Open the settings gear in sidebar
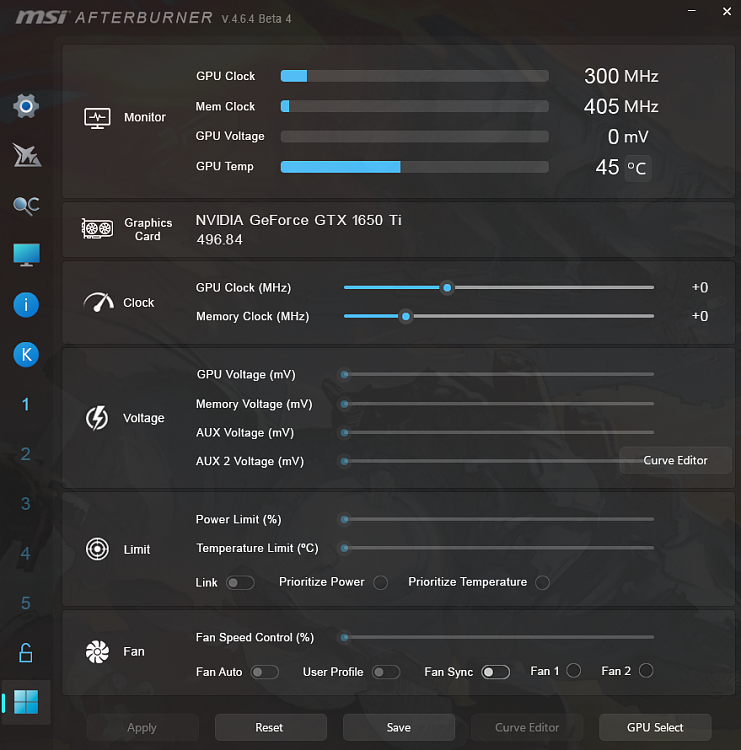The height and width of the screenshot is (750, 741). (x=26, y=106)
